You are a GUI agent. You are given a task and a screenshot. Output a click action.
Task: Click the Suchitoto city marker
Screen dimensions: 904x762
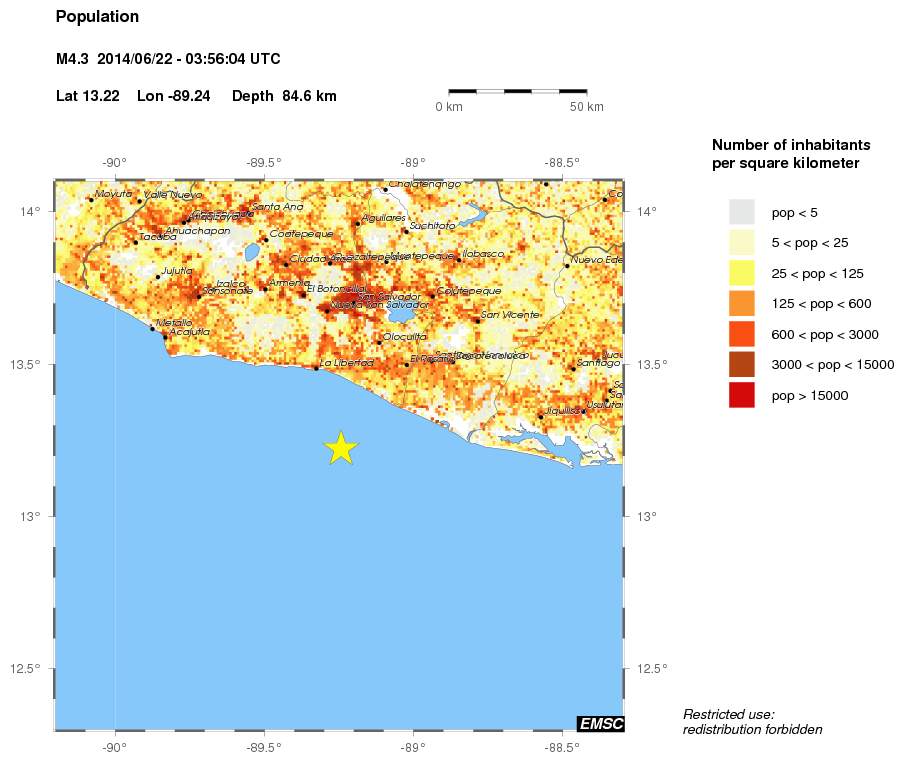(405, 231)
